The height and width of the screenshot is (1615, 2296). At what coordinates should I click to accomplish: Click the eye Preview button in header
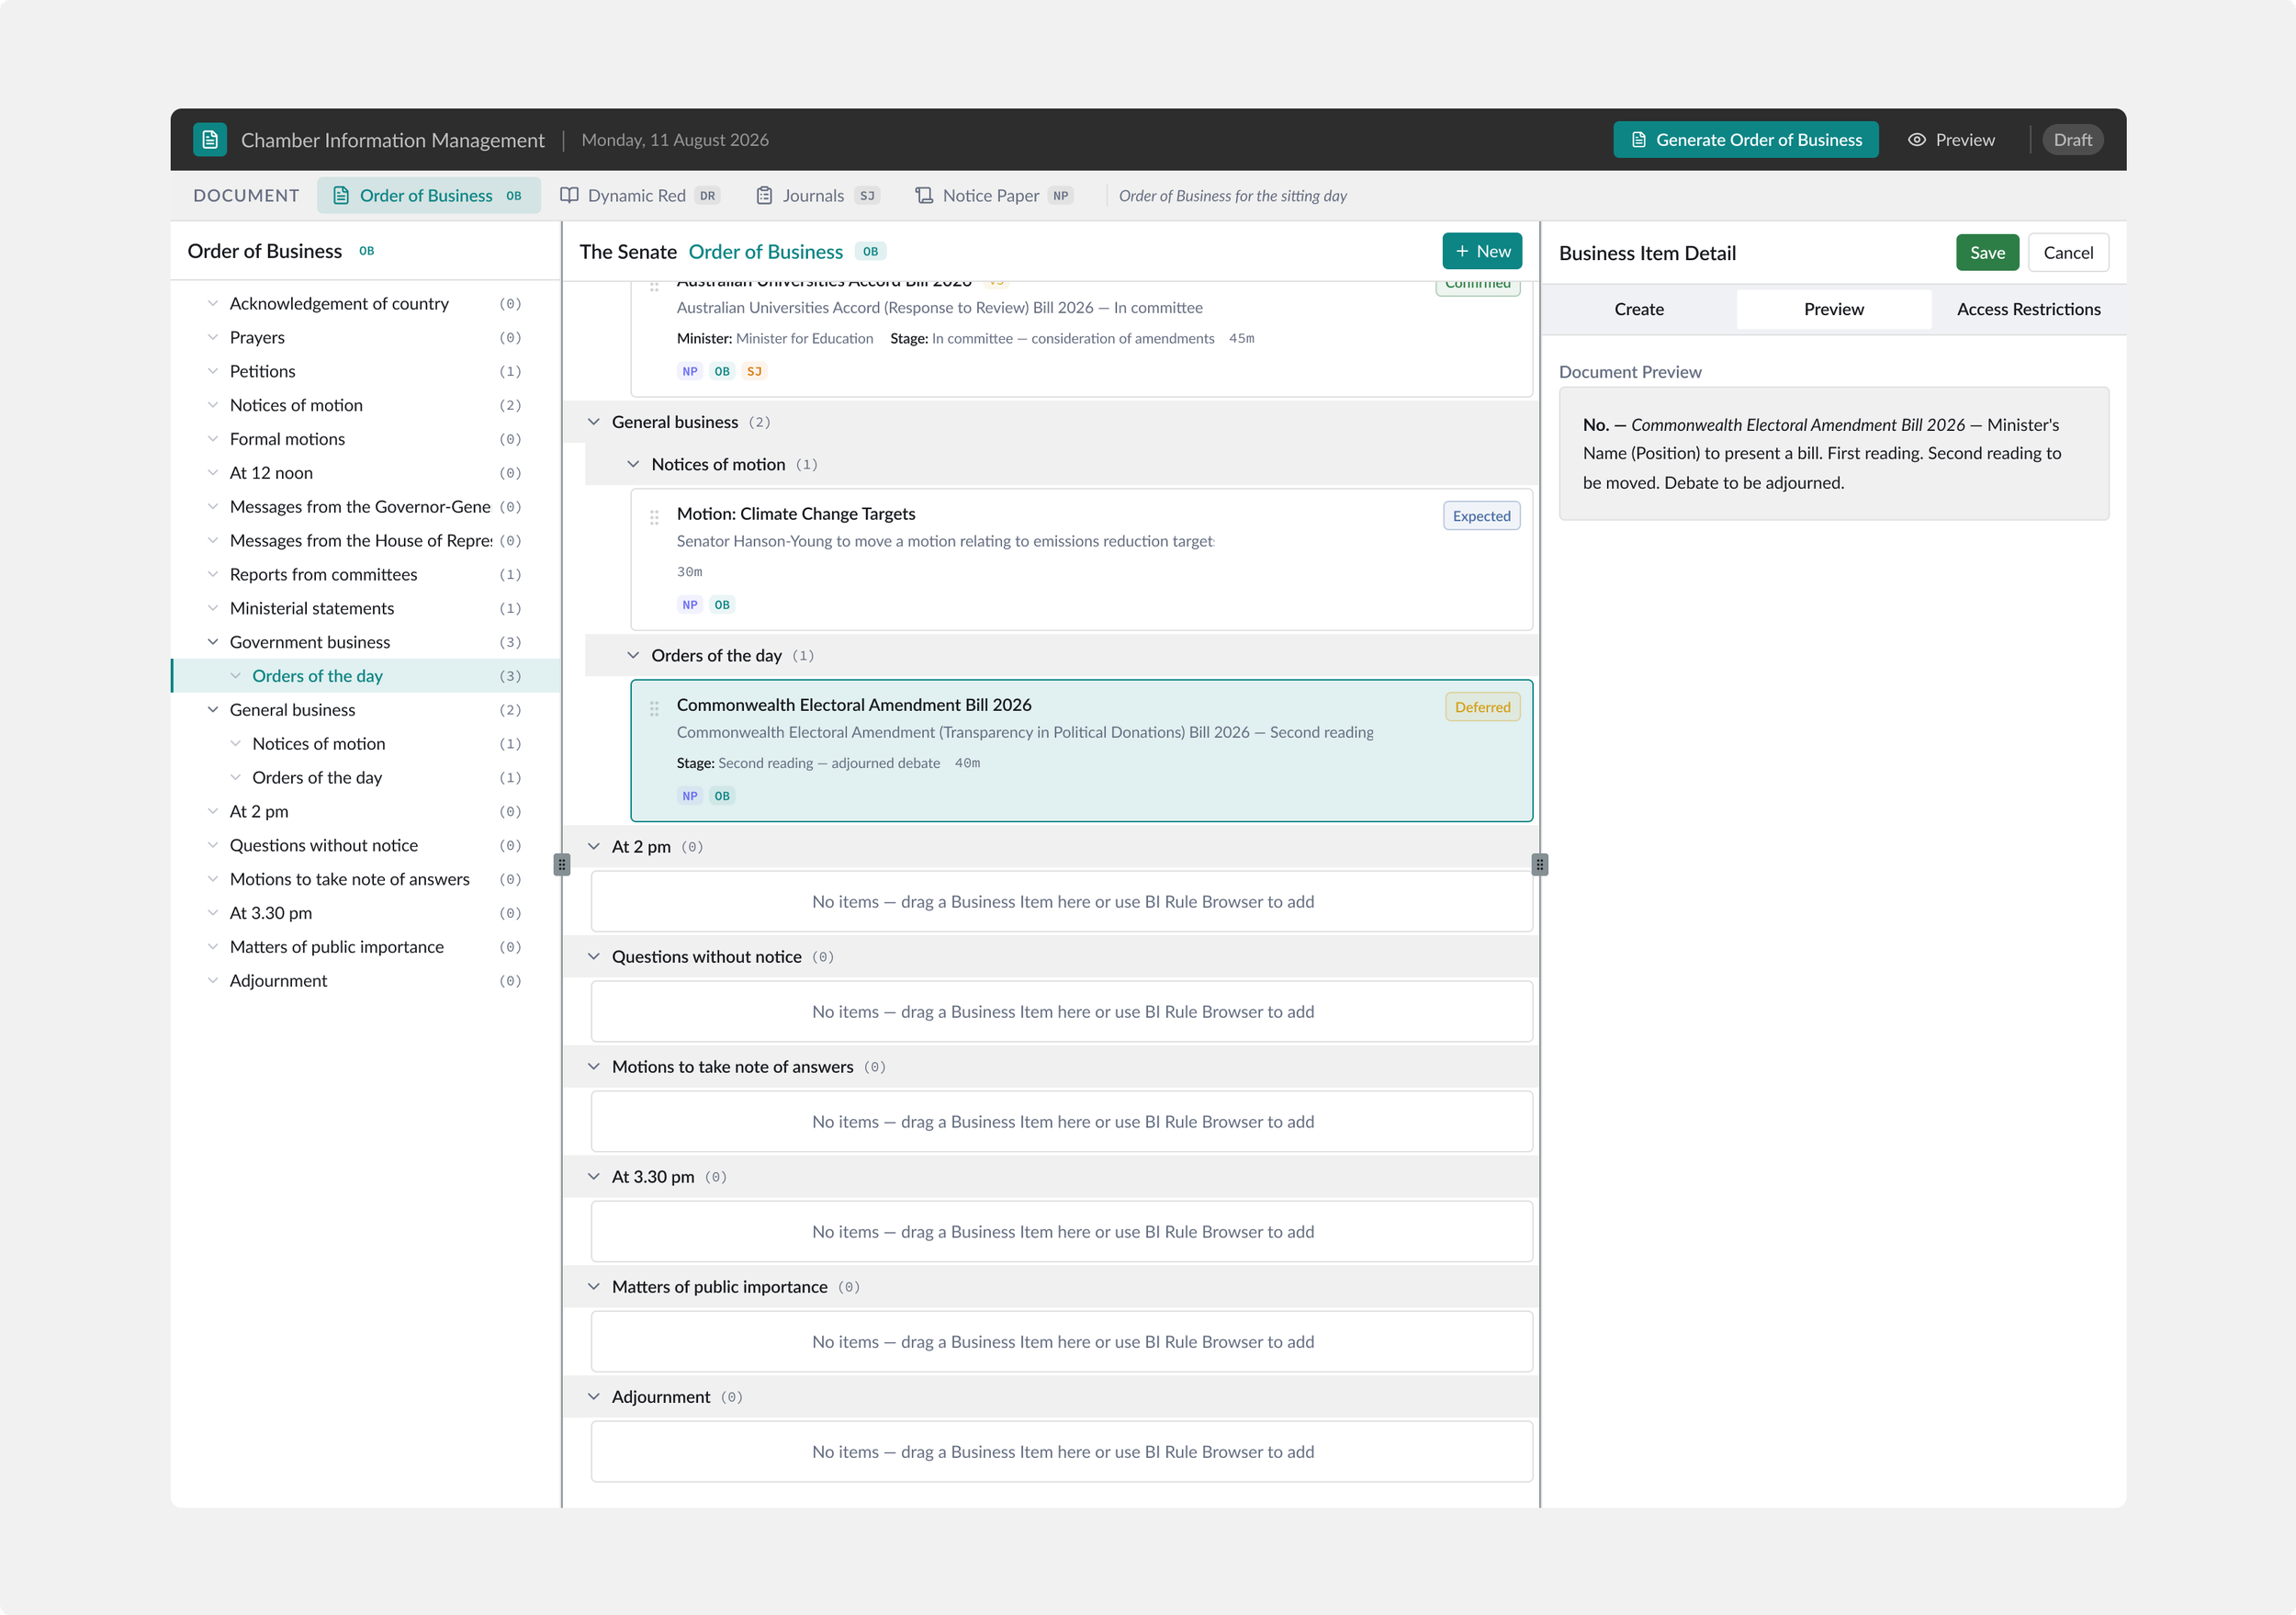(x=1951, y=140)
